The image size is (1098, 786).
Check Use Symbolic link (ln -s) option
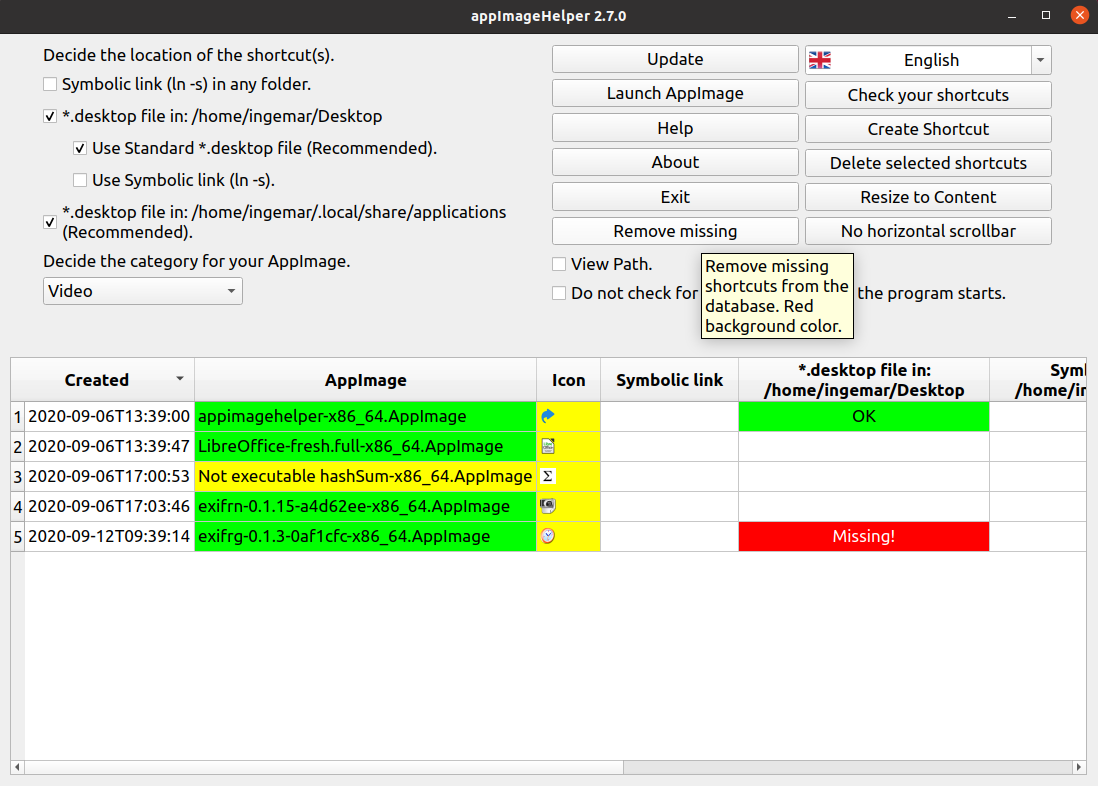click(x=80, y=180)
